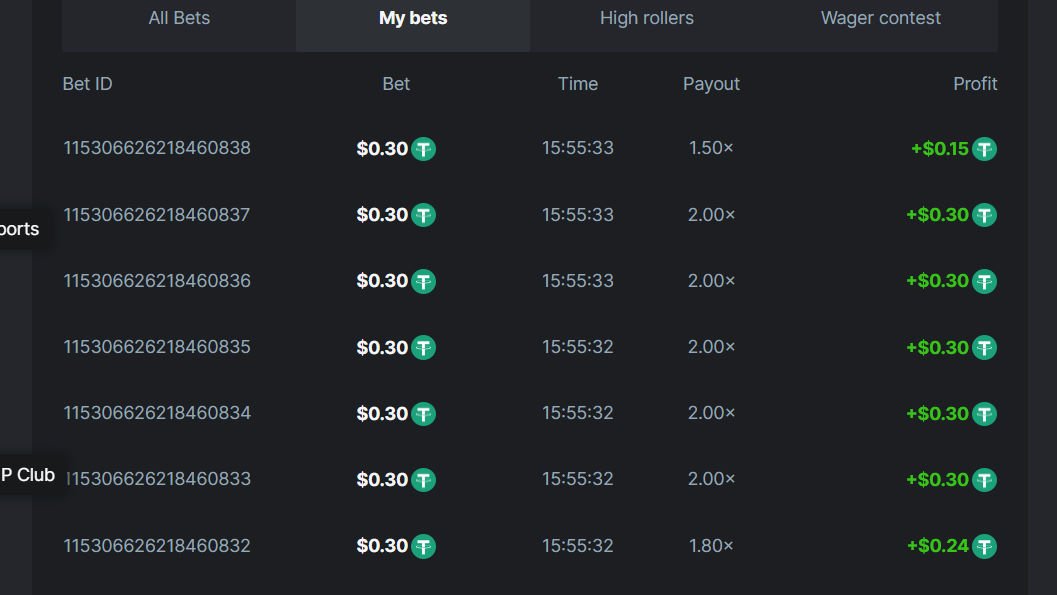Click the Tether icon in bet 115306626218460837 bet column
Image resolution: width=1057 pixels, height=595 pixels.
click(x=424, y=215)
